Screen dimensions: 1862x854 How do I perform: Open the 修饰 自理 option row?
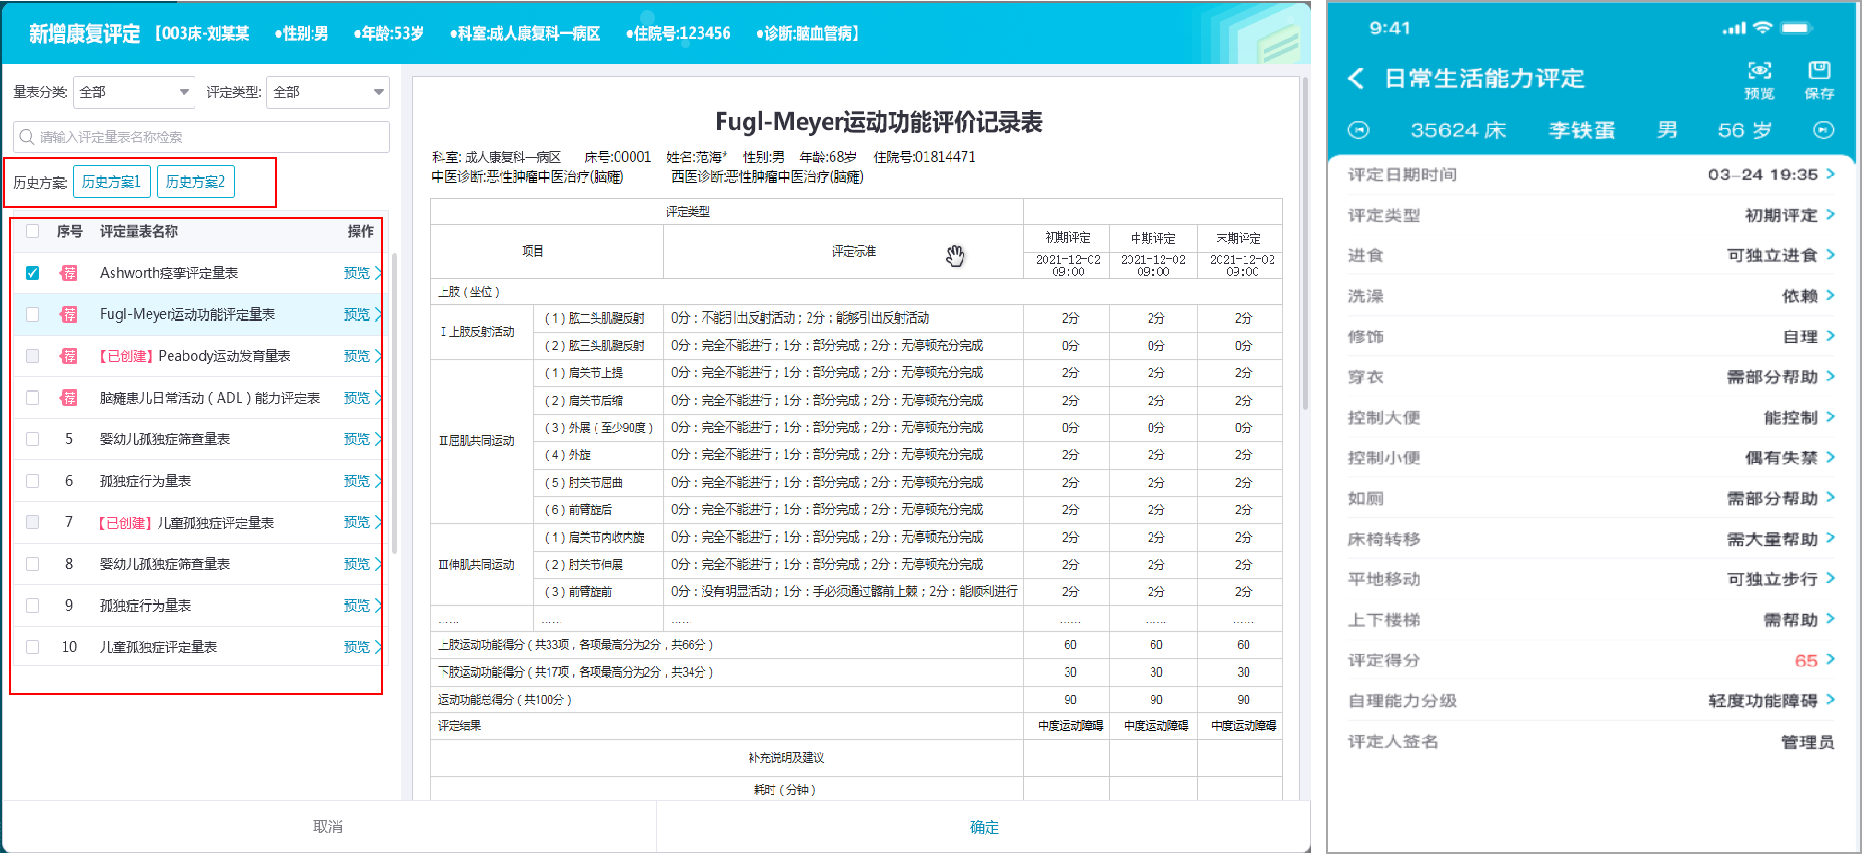pos(1591,337)
